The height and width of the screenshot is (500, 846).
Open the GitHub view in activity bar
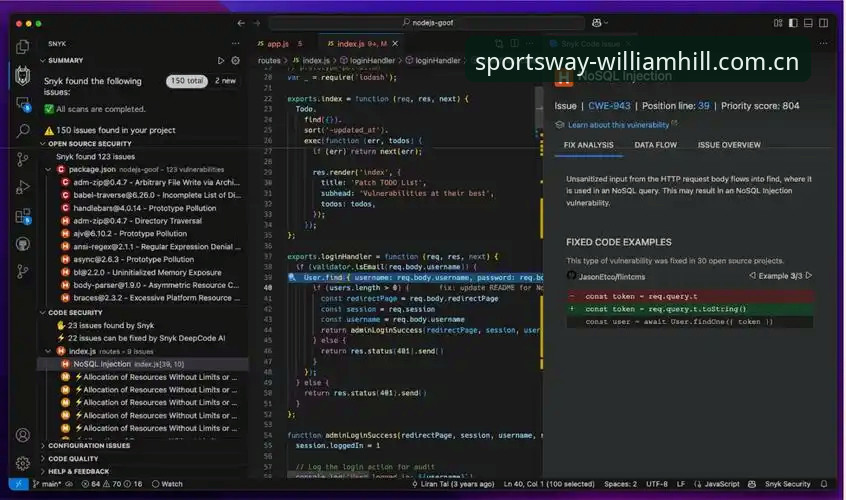[23, 244]
